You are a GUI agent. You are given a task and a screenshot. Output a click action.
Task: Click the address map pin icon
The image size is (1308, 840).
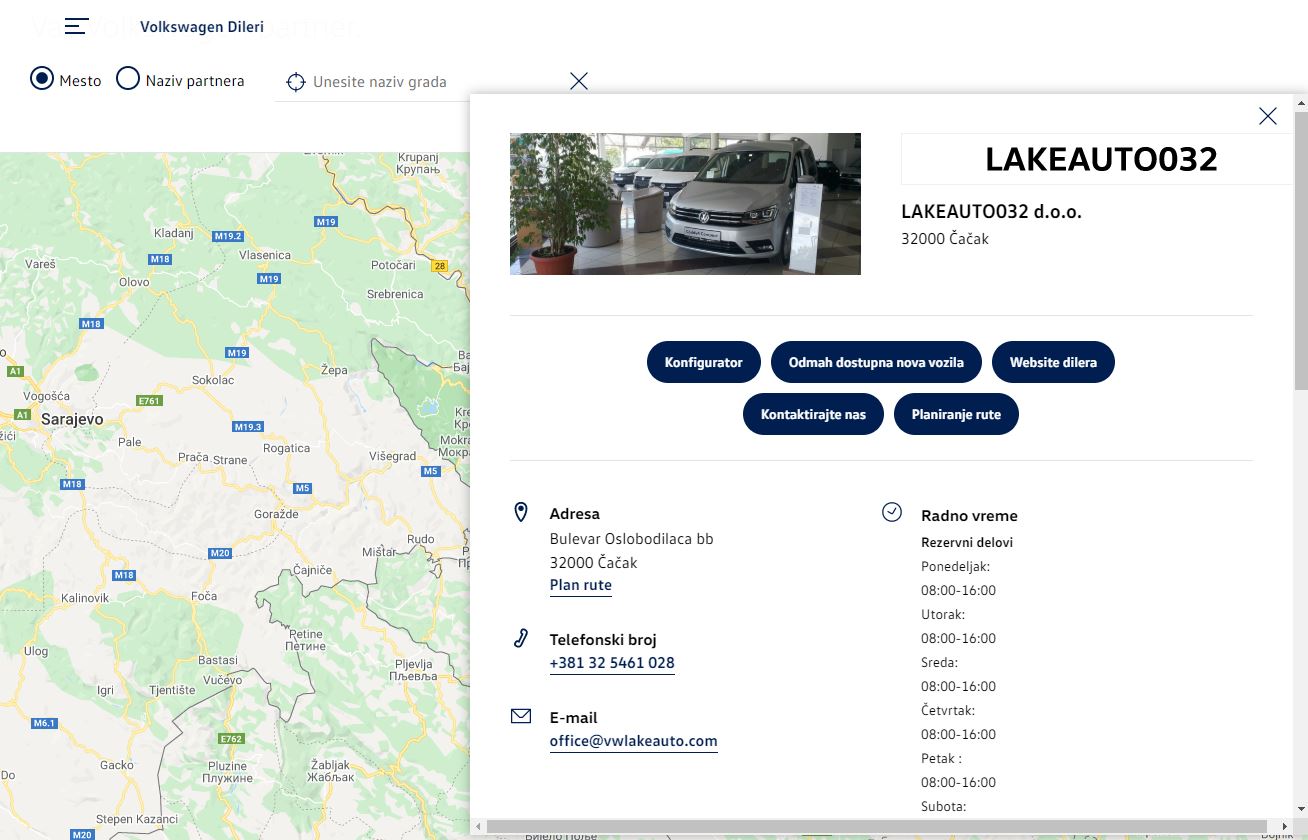521,513
